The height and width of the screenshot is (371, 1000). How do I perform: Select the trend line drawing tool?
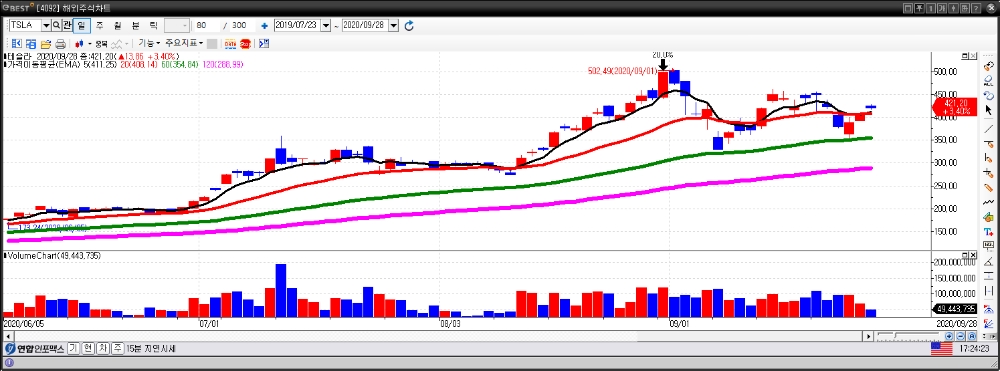click(x=989, y=129)
